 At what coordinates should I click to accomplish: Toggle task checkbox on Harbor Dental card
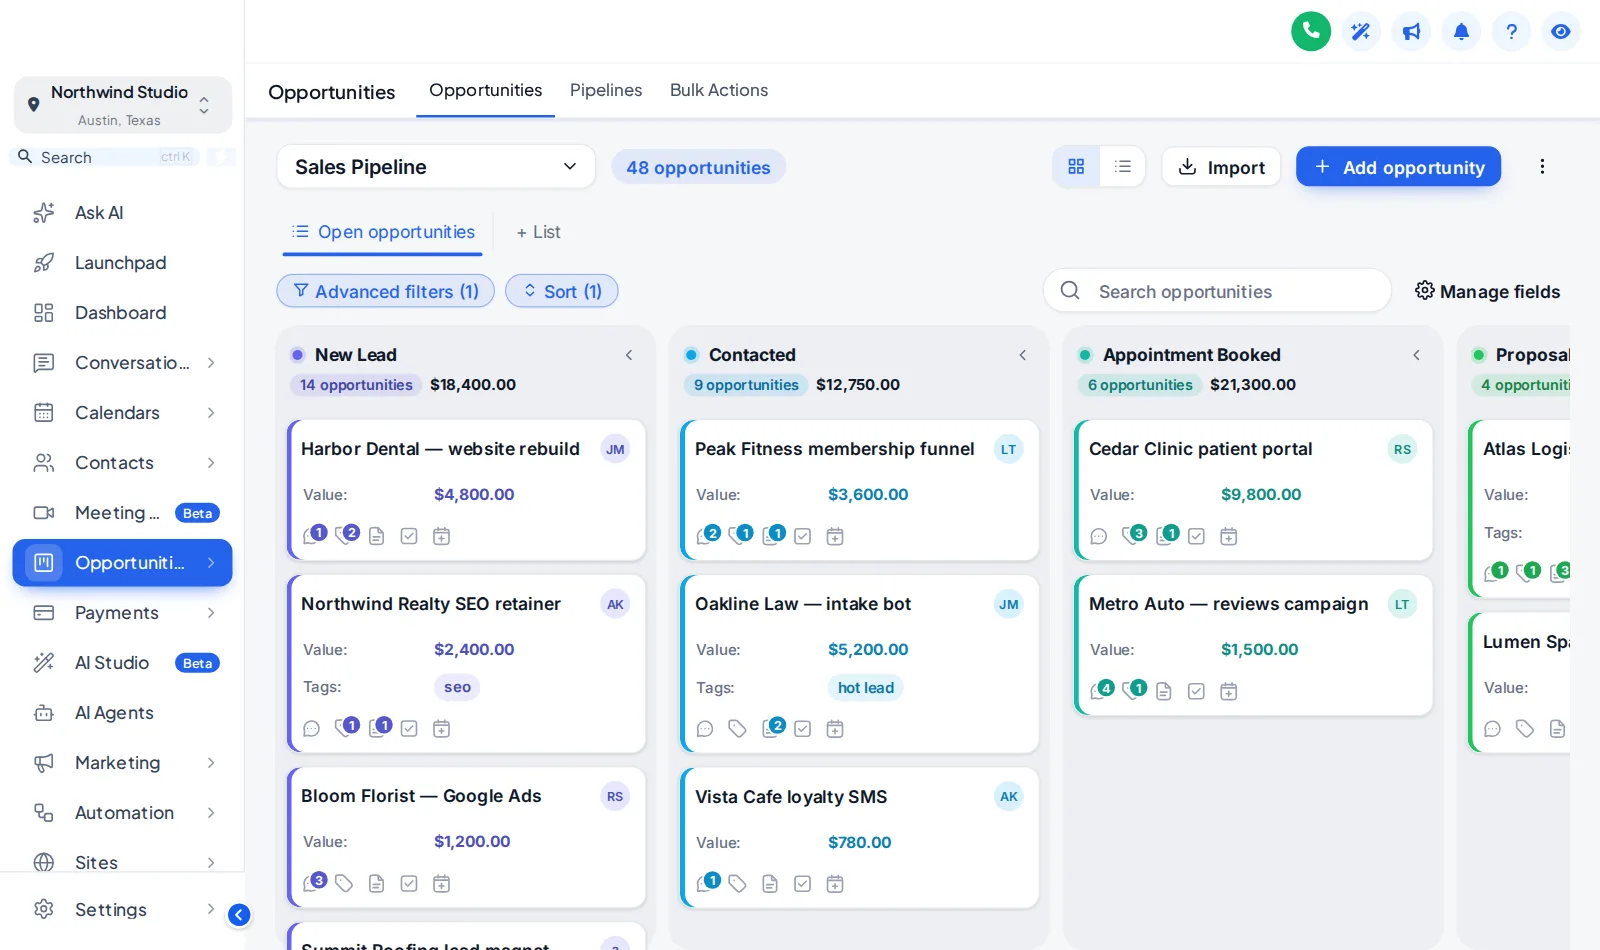pos(409,536)
